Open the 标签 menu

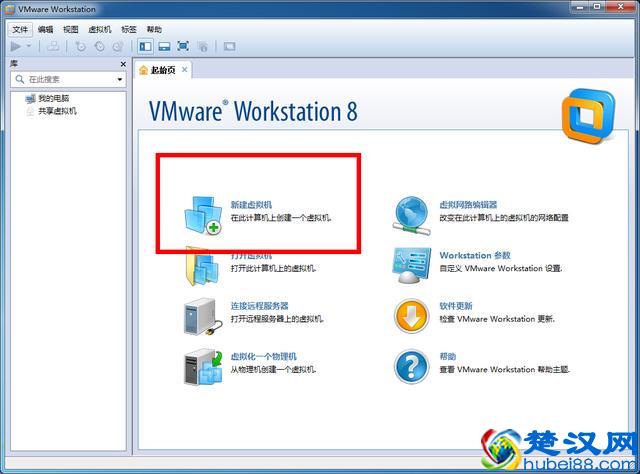[129, 29]
